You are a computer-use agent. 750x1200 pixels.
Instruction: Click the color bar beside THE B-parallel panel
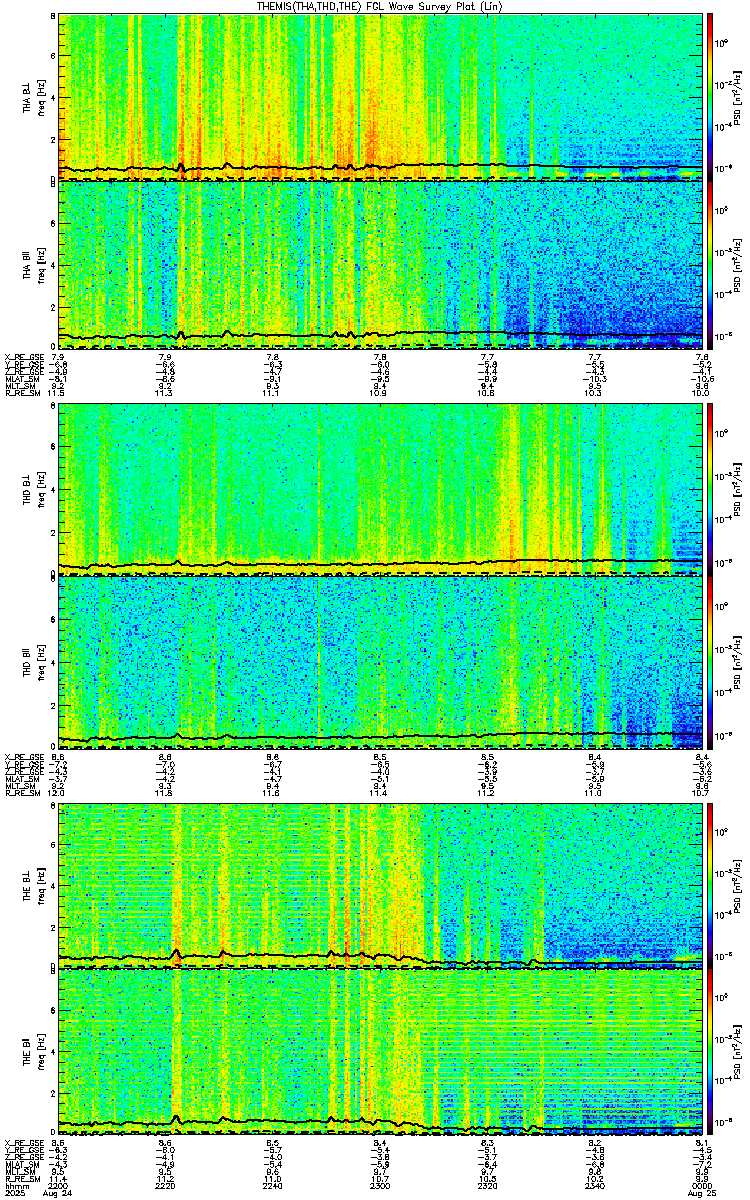[x=711, y=1052]
